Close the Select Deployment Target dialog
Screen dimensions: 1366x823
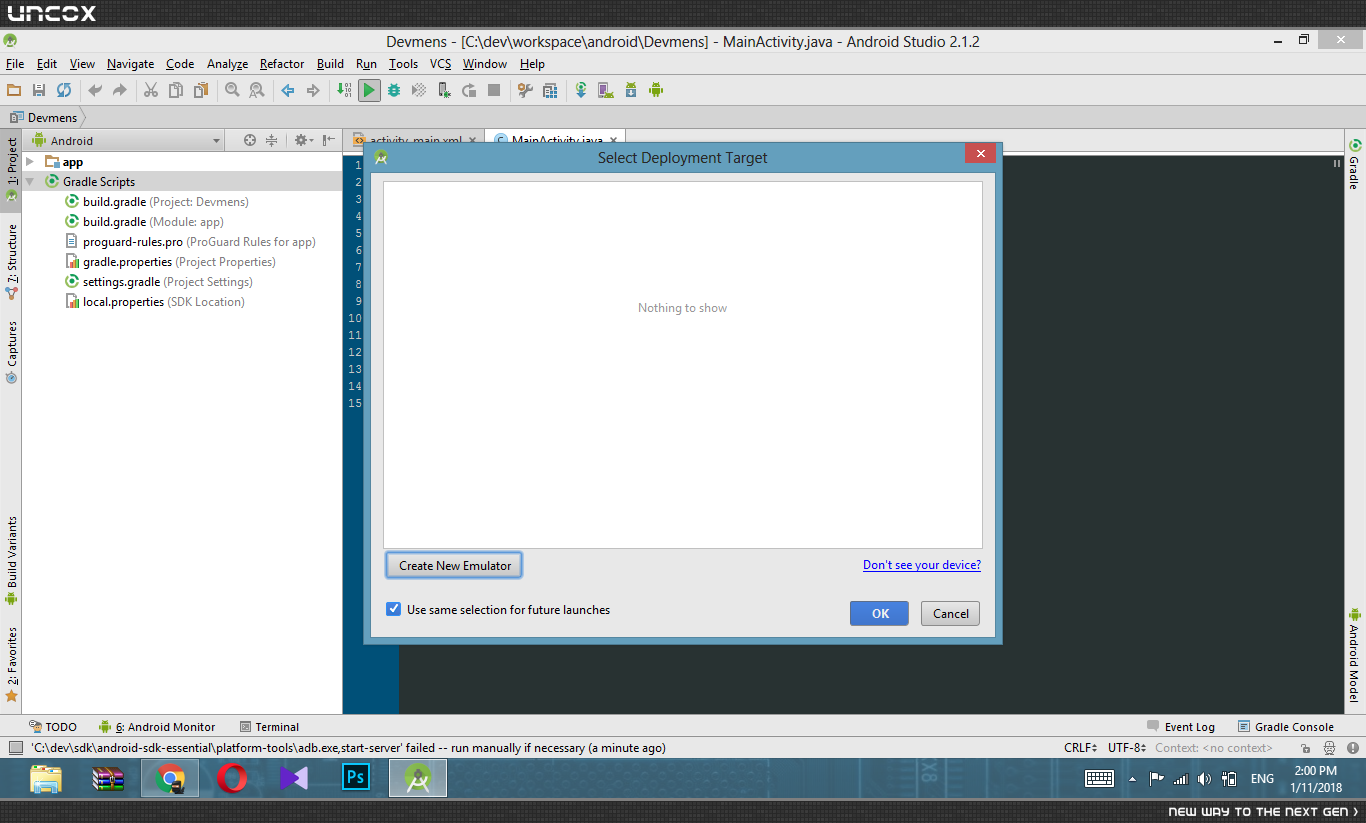[x=980, y=154]
